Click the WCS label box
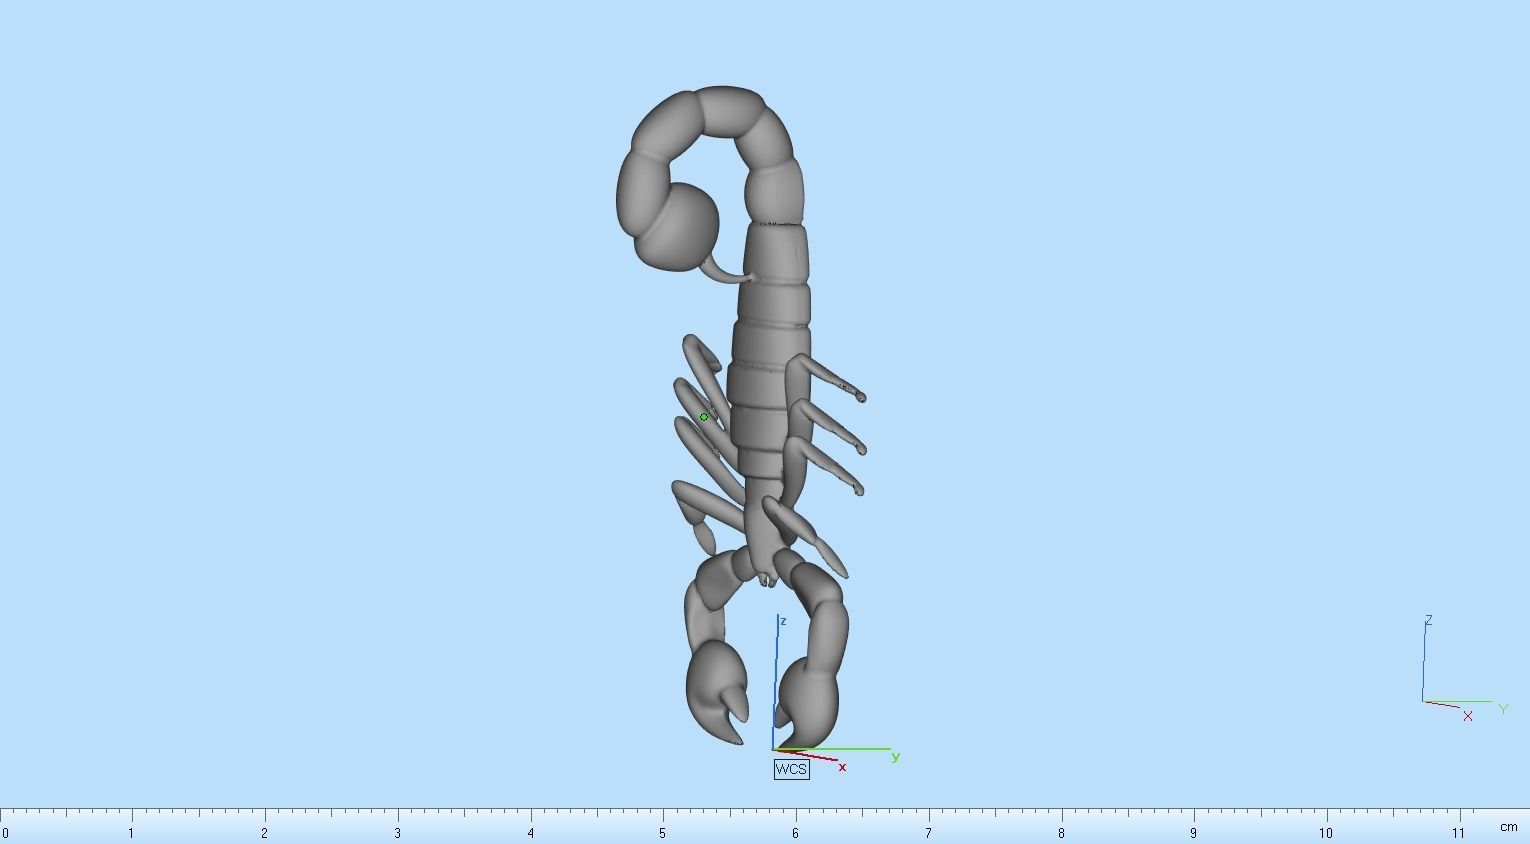This screenshot has width=1530, height=844. [x=791, y=769]
